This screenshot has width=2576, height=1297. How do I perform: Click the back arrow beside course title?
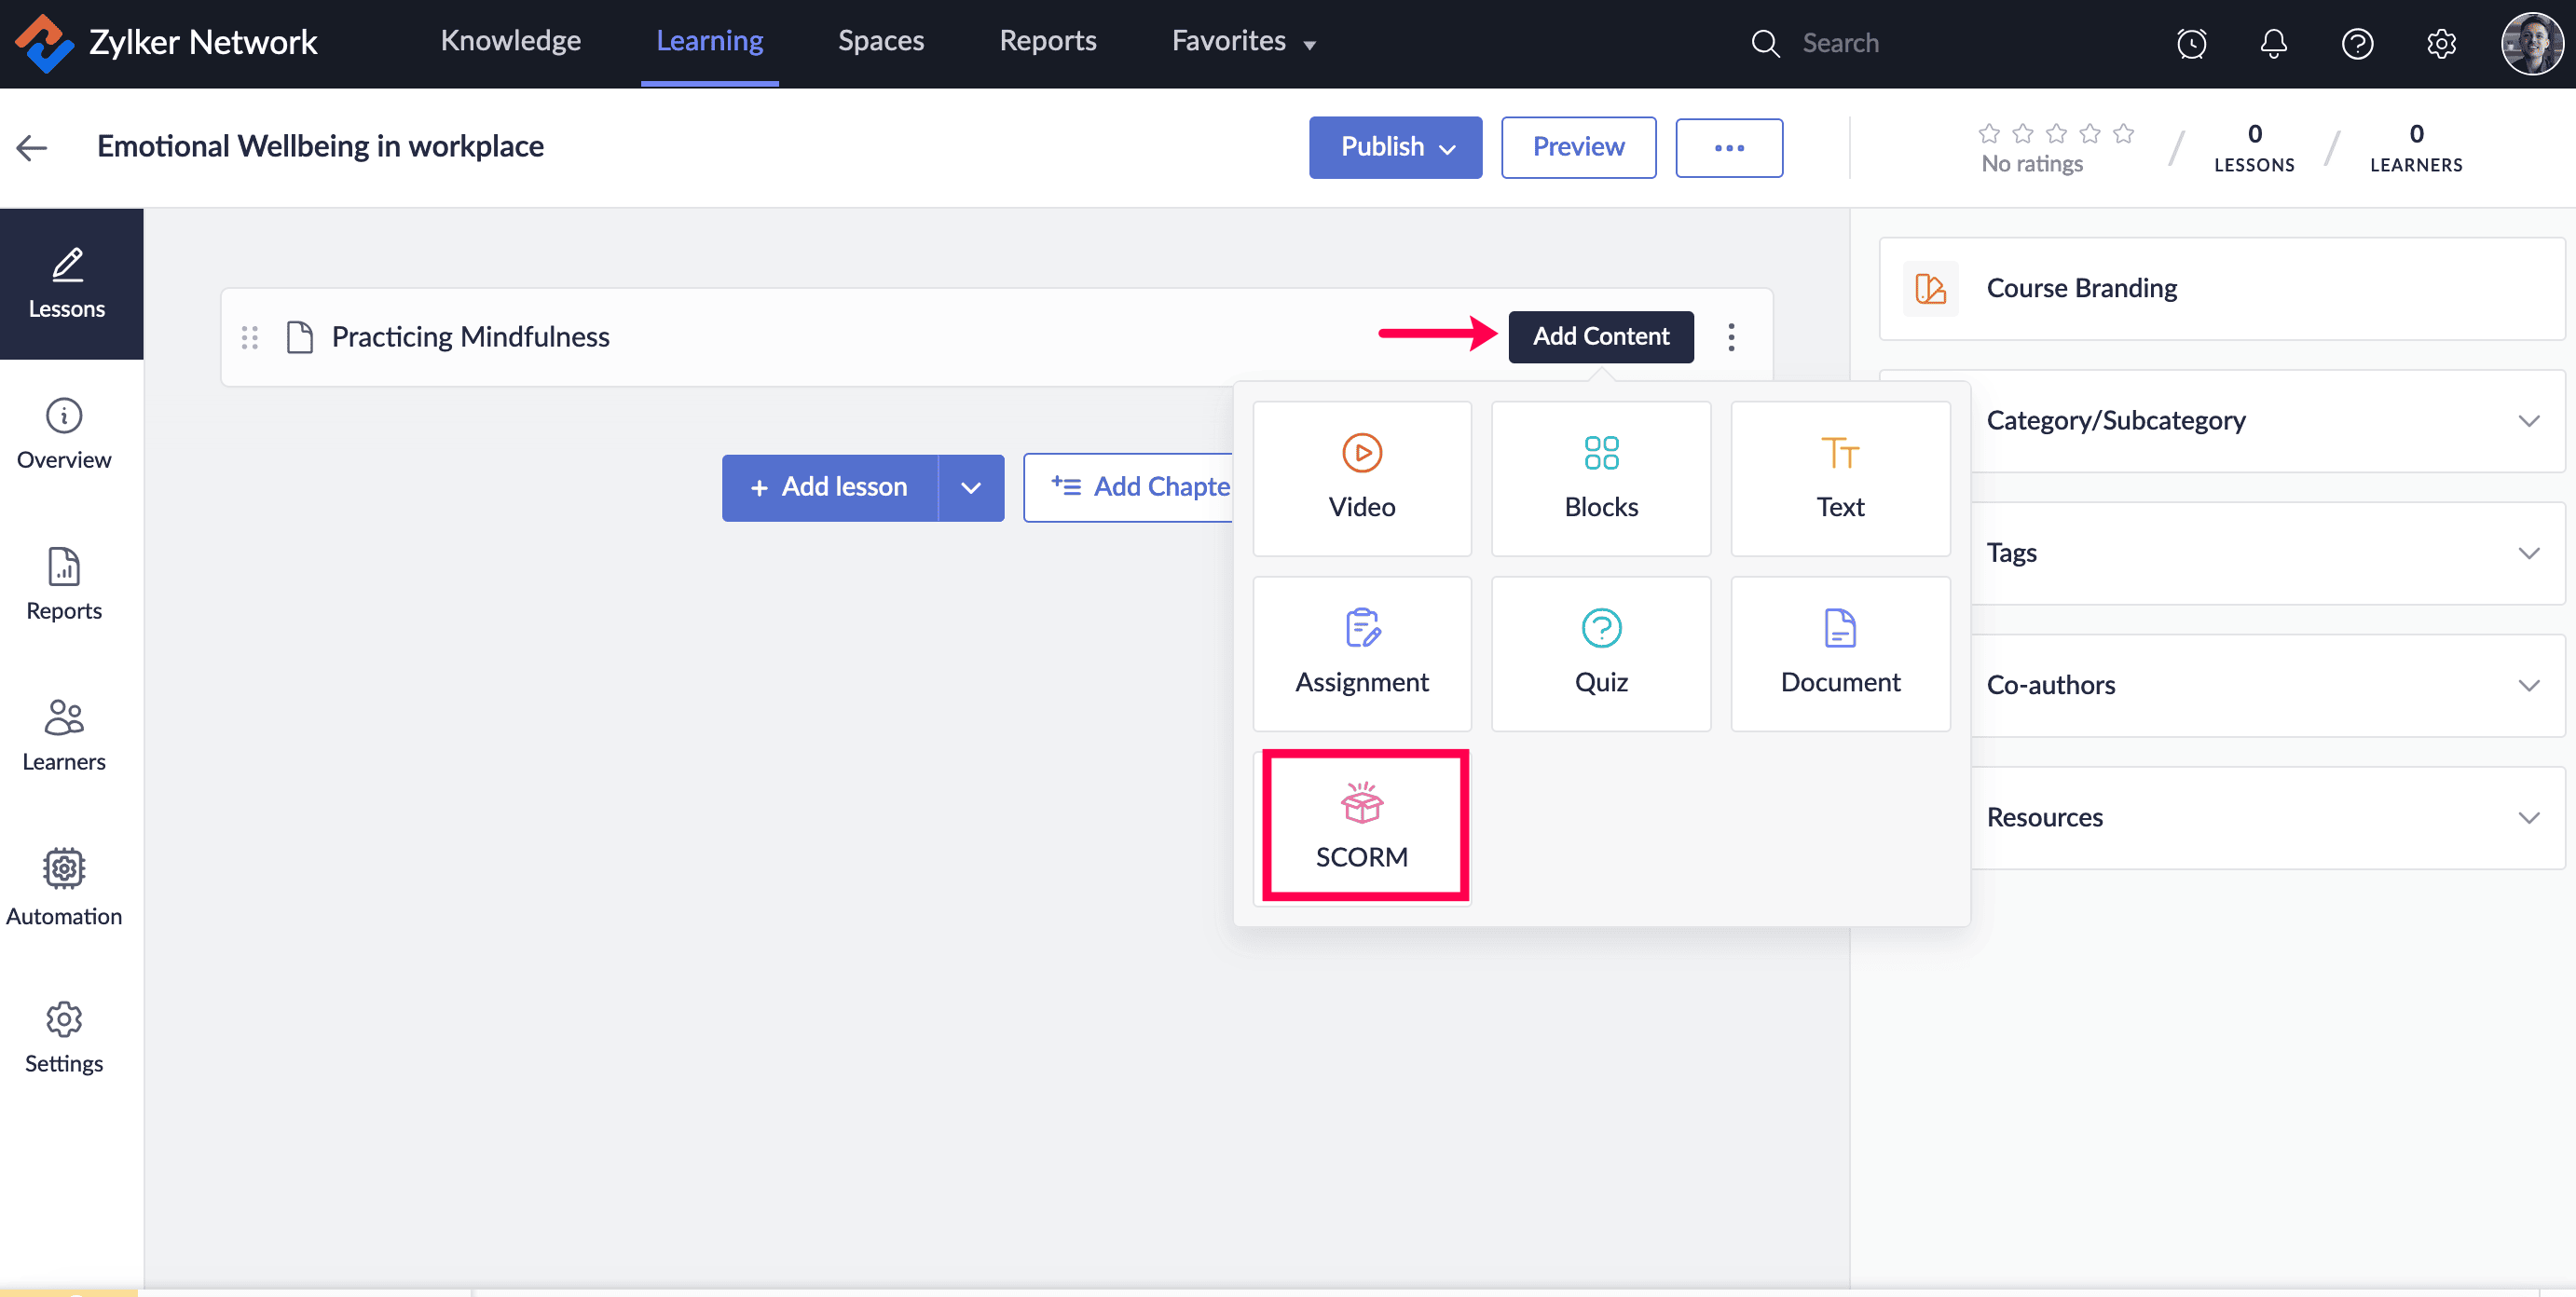click(32, 147)
